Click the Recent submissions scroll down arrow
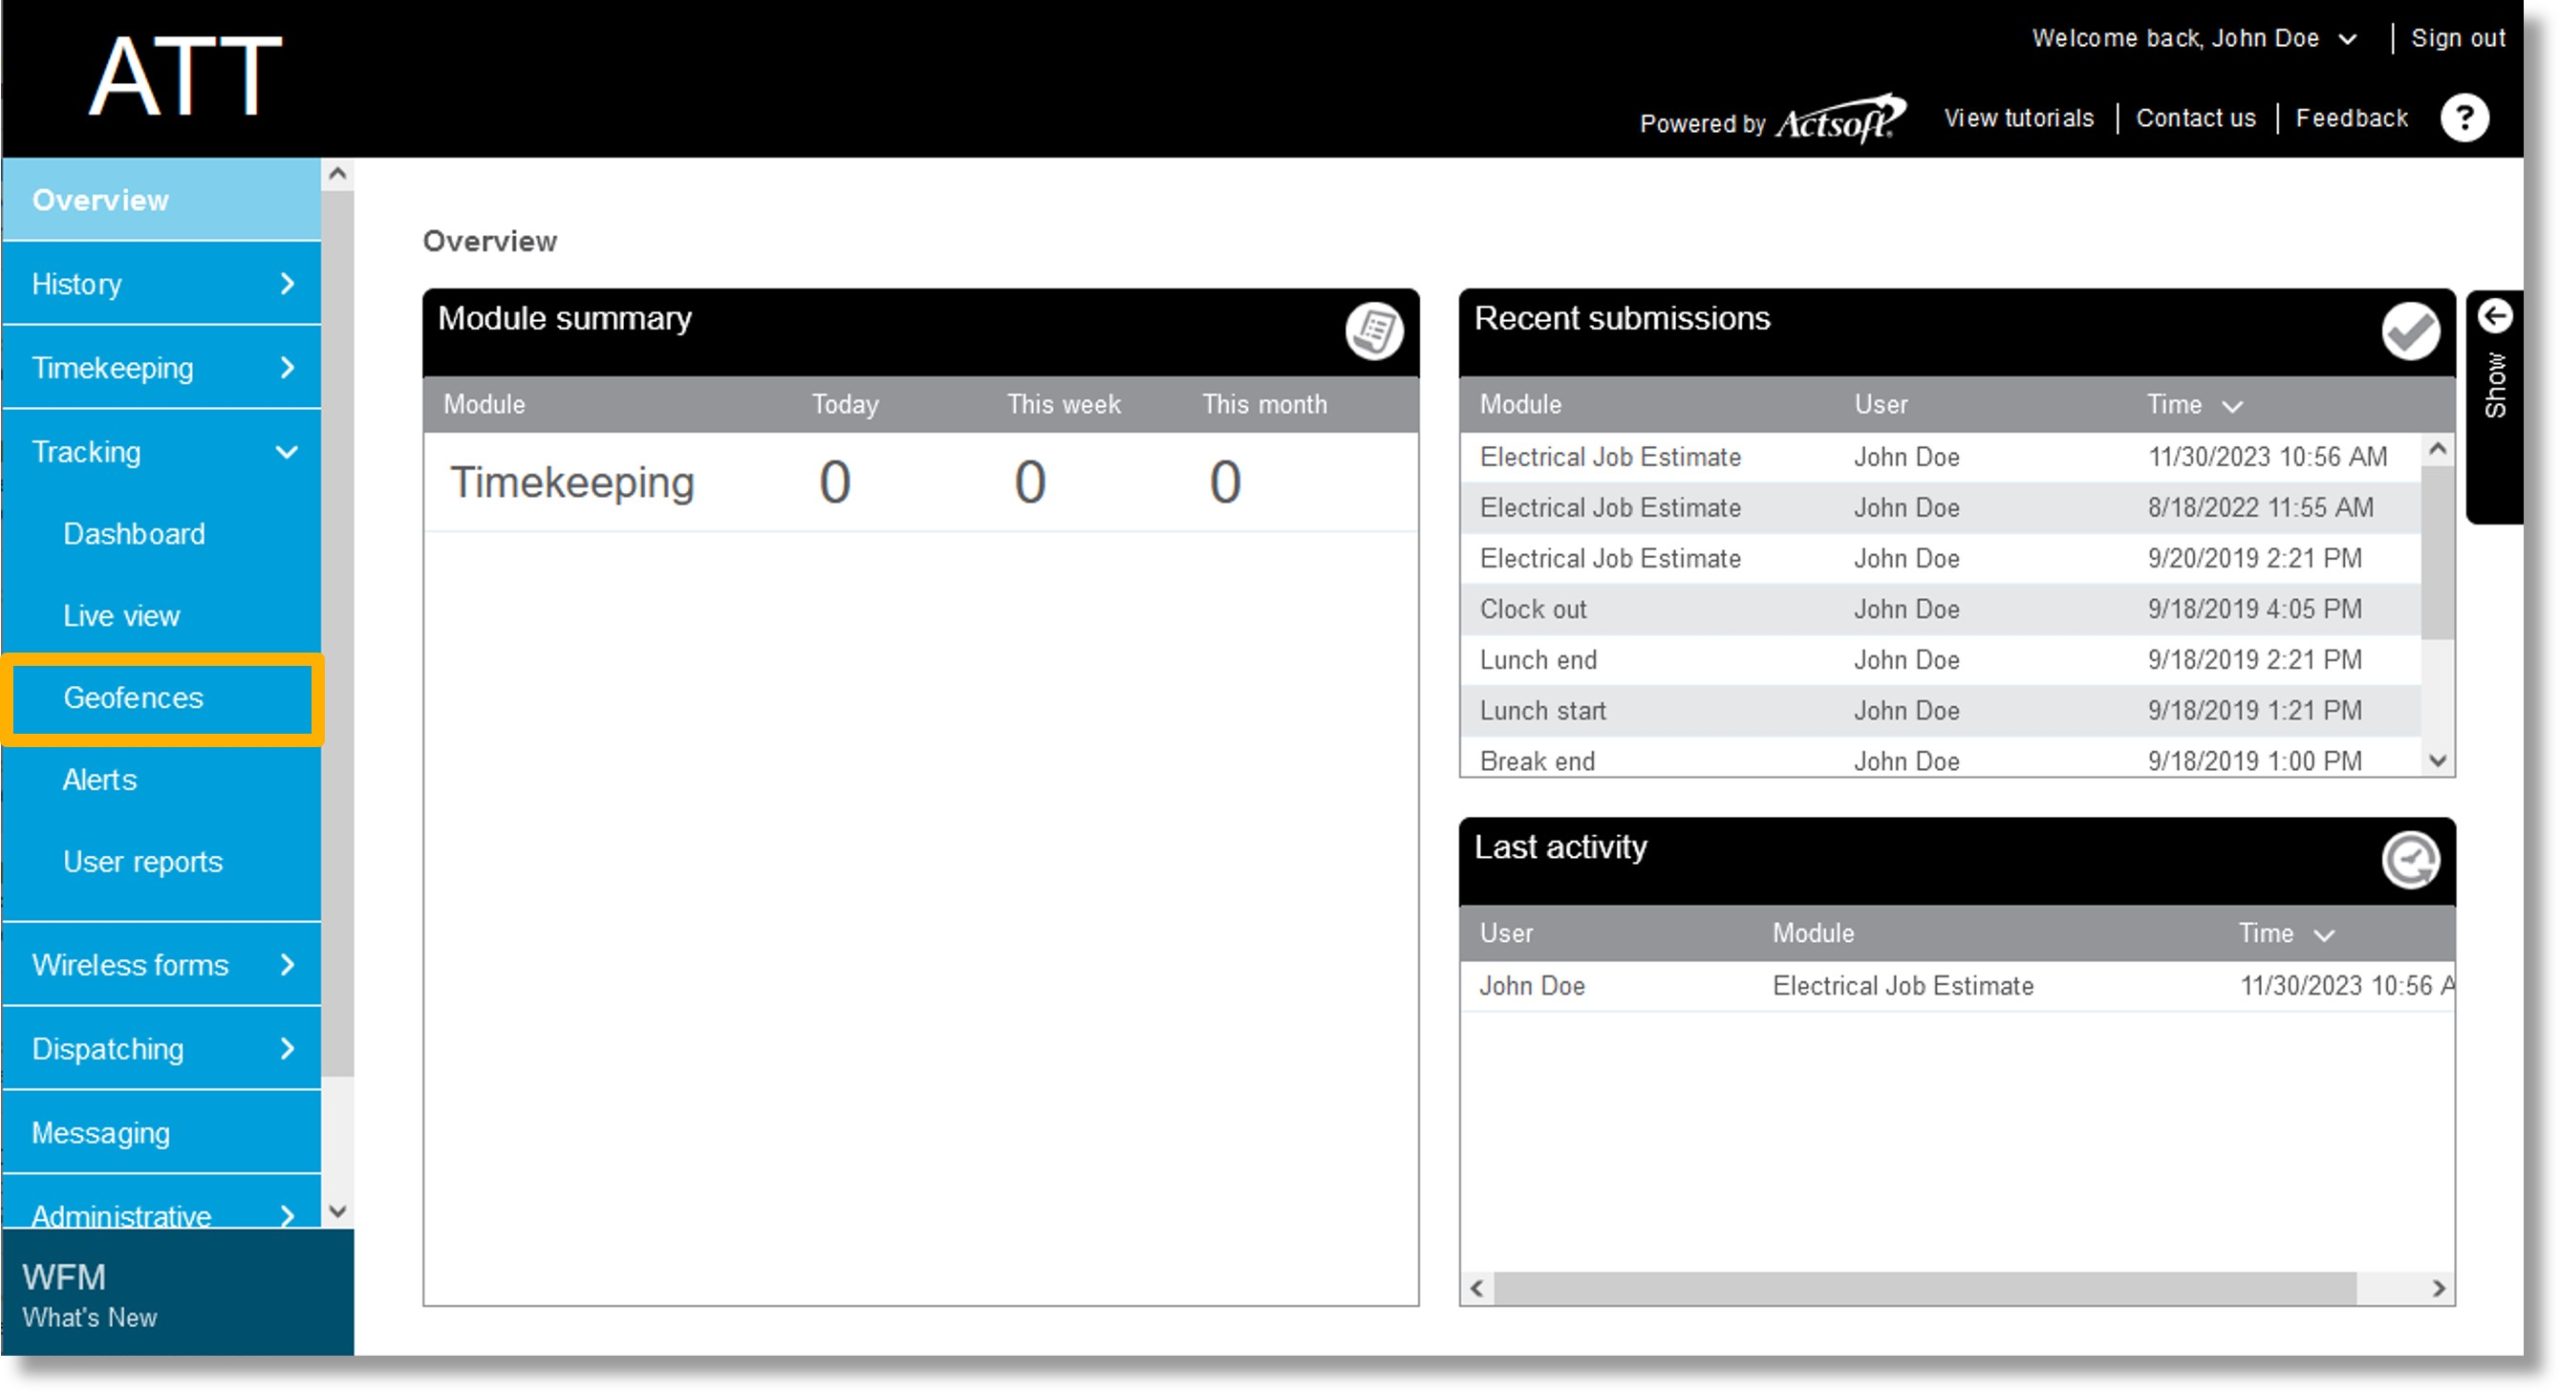The image size is (2560, 1392). 2437,759
